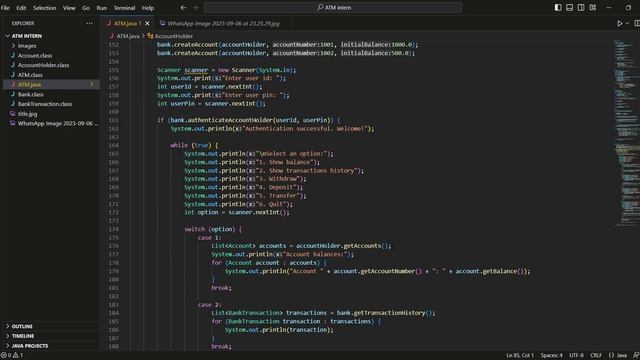Restore the VS Code window
The width and height of the screenshot is (640, 360).
click(x=628, y=7)
